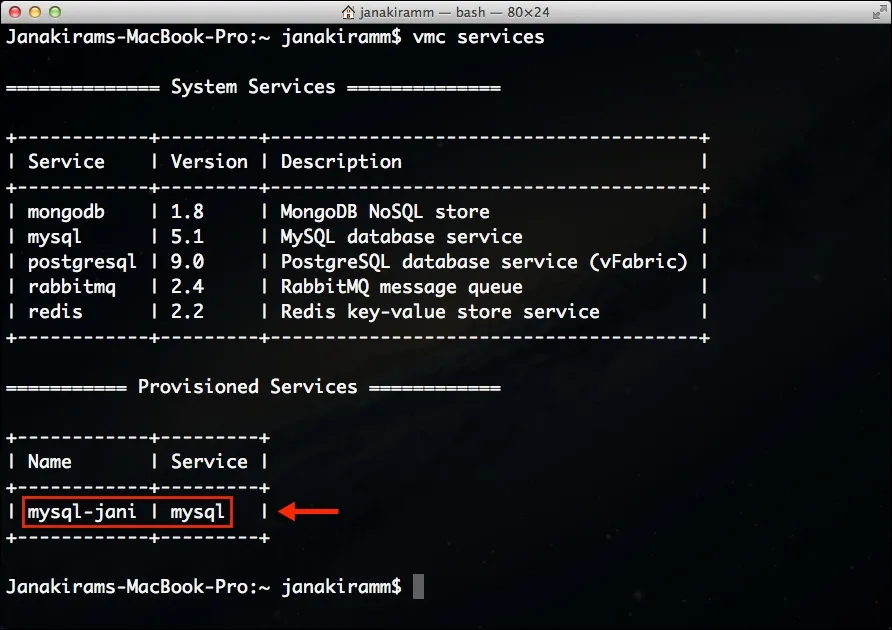The image size is (892, 630).
Task: Click the version value '2.2'
Action: (x=188, y=311)
